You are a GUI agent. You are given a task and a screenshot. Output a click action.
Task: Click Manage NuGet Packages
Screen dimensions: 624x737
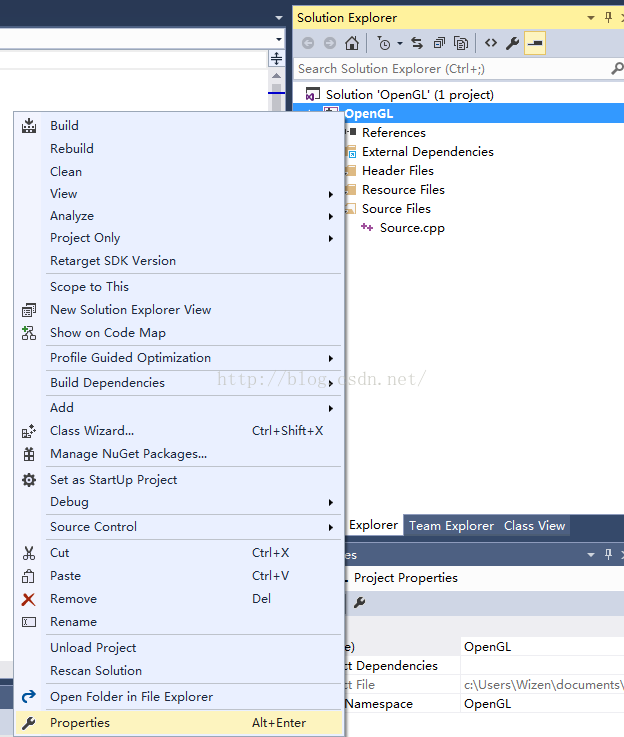click(x=179, y=454)
